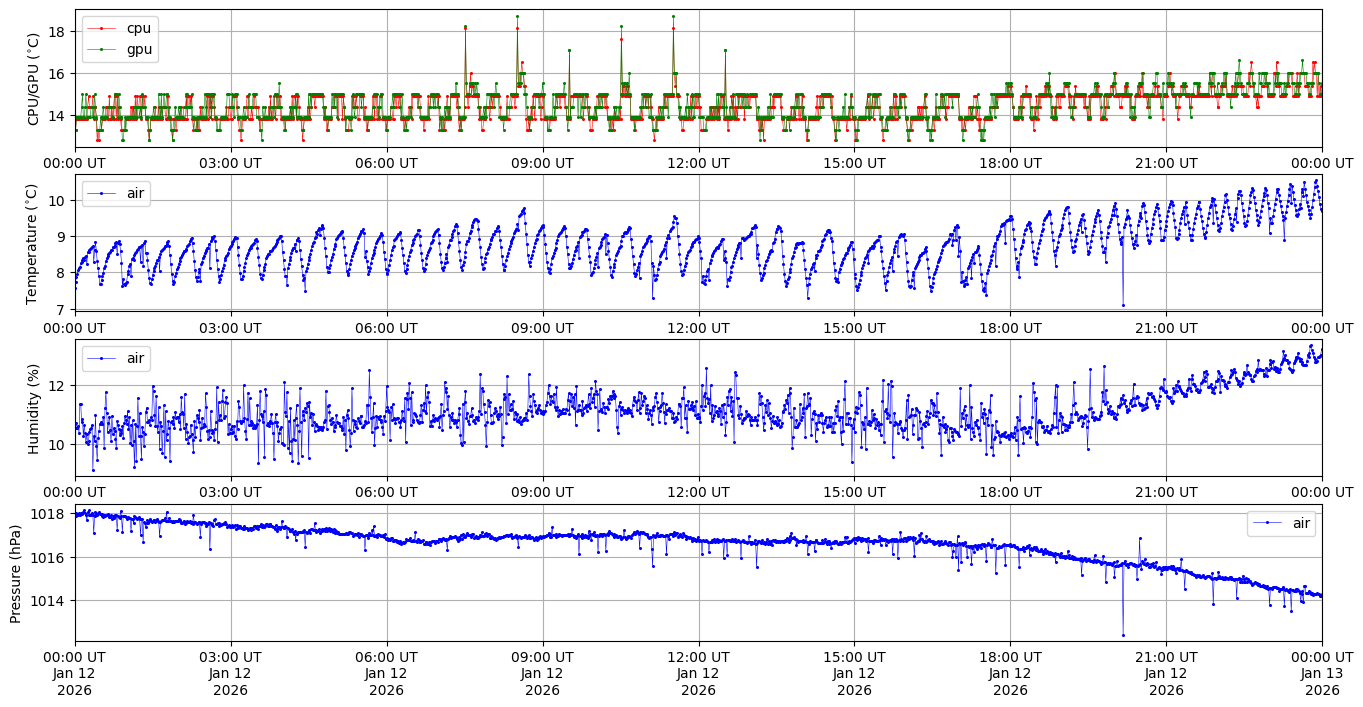
Task: Click the Temperature (°C) y-axis label
Action: click(x=33, y=243)
